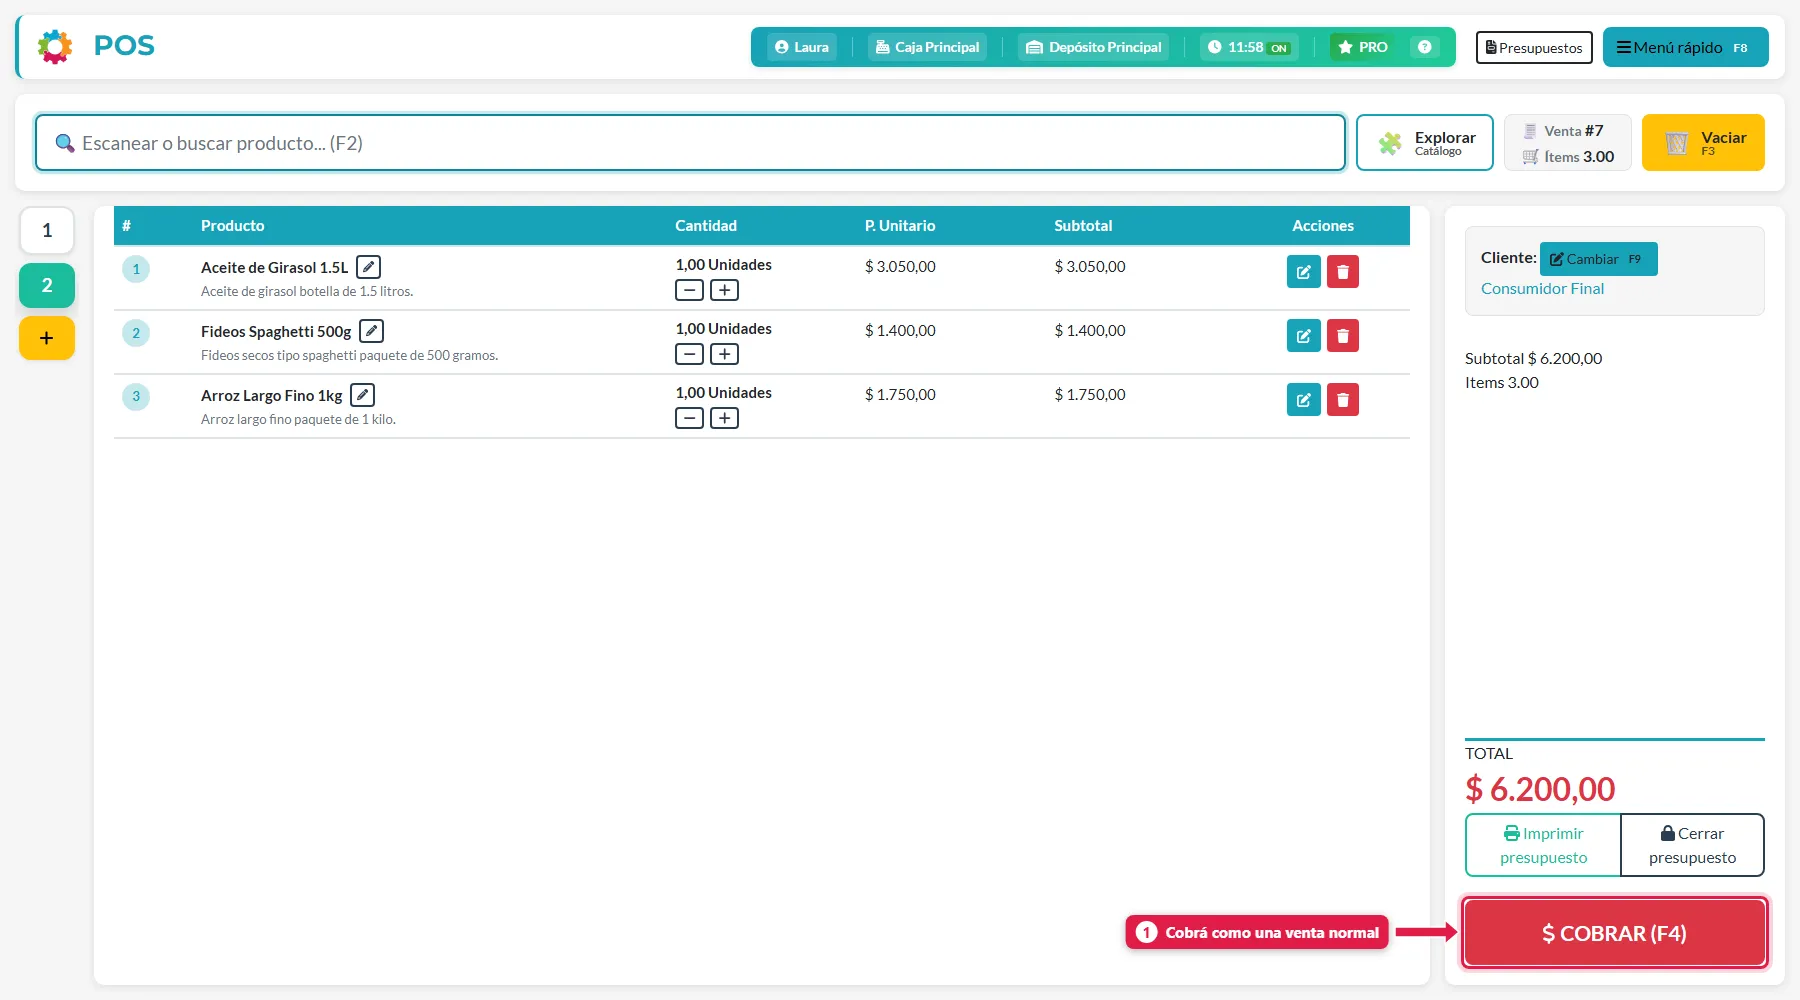Viewport: 1800px width, 1000px height.
Task: Click the pencil icon beside Arroz Largo Fino 1kg
Action: (363, 395)
